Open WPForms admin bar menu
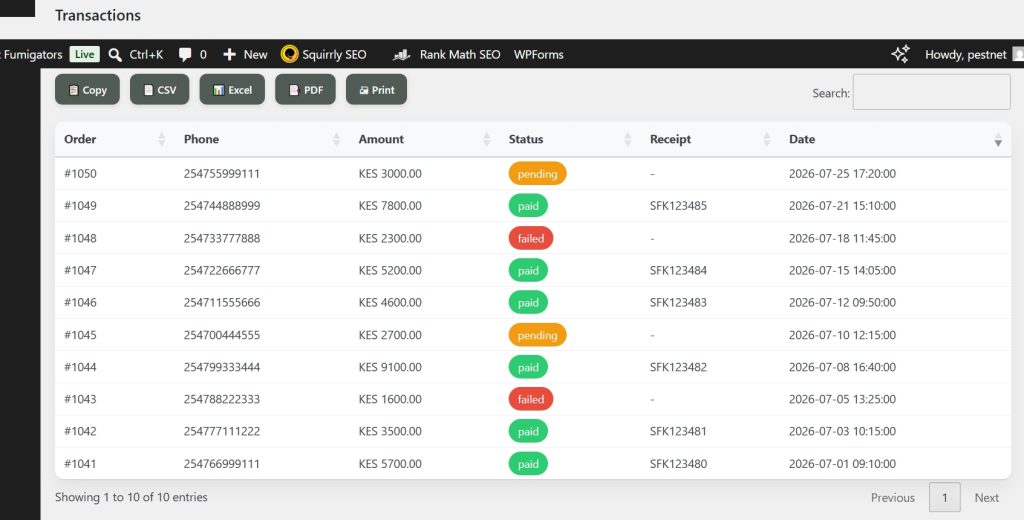The width and height of the screenshot is (1024, 520). point(539,55)
